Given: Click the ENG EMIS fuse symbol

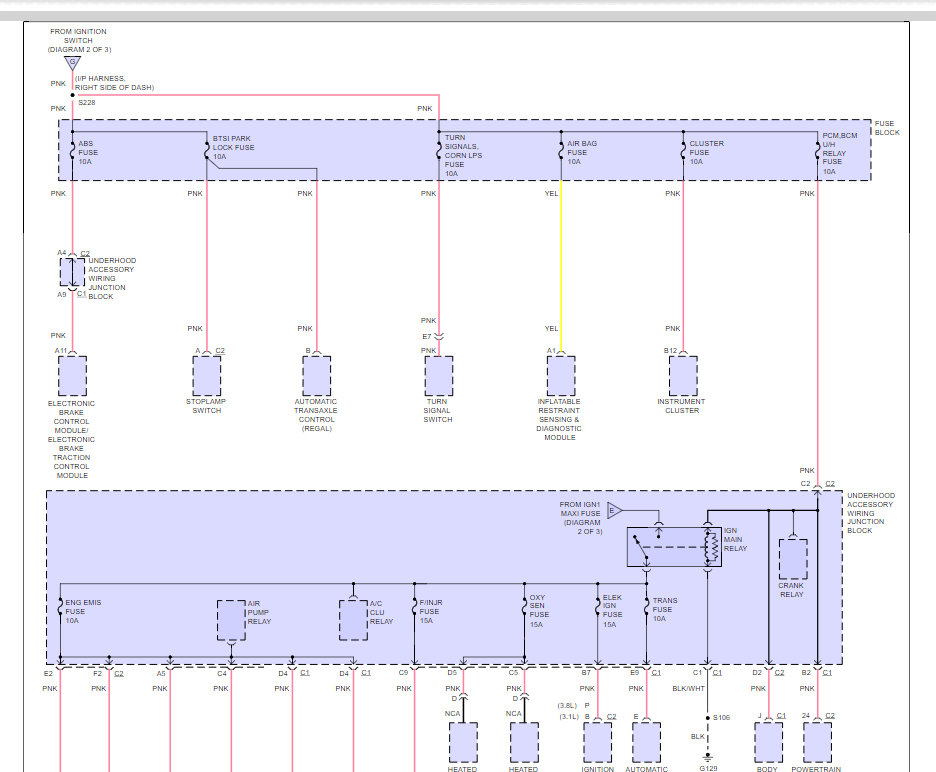Looking at the screenshot, I should pyautogui.click(x=60, y=608).
